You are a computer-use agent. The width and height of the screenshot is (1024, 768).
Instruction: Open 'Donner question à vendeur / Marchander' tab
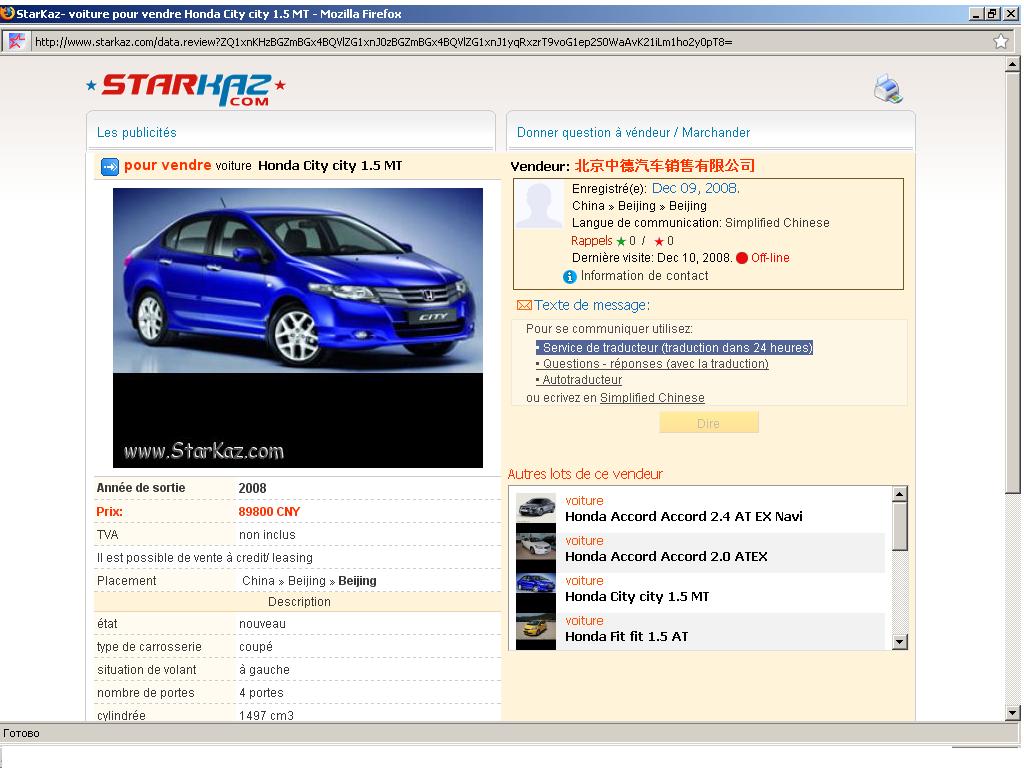(x=633, y=133)
